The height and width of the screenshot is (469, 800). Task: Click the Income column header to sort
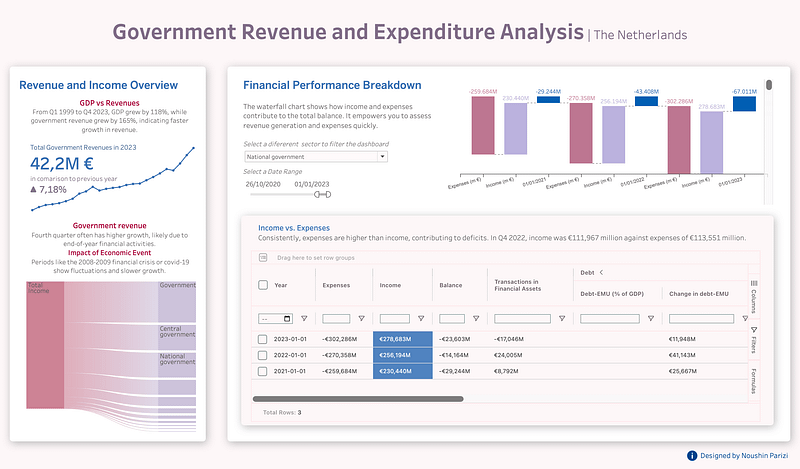tap(390, 285)
